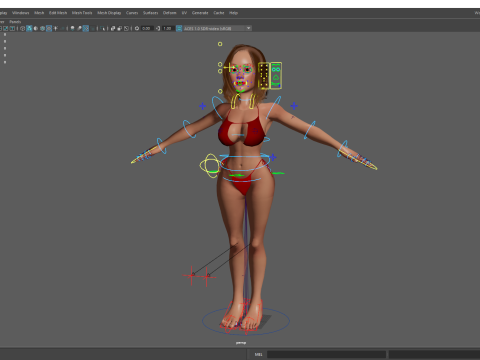
Task: Open the Panels menu in viewport
Action: pyautogui.click(x=15, y=22)
